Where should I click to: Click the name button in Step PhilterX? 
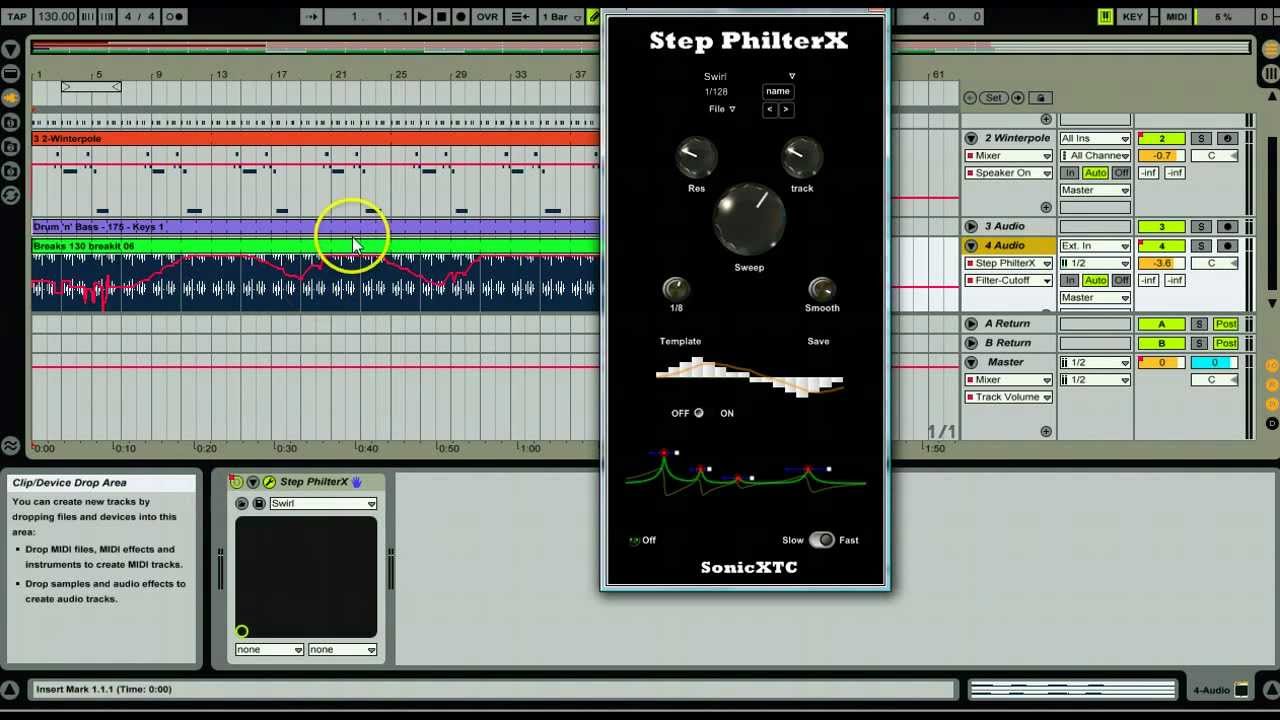click(777, 91)
